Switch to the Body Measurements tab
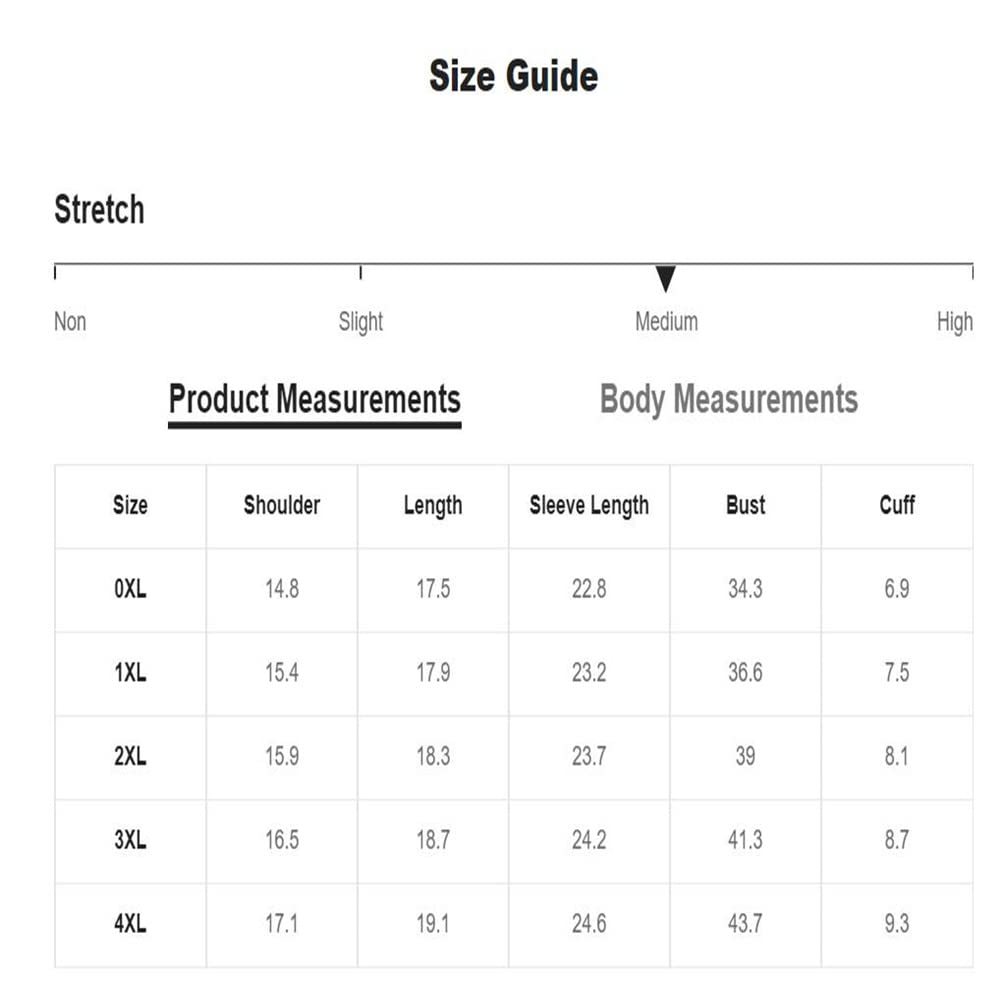Viewport: 1000px width, 1000px height. [x=728, y=399]
